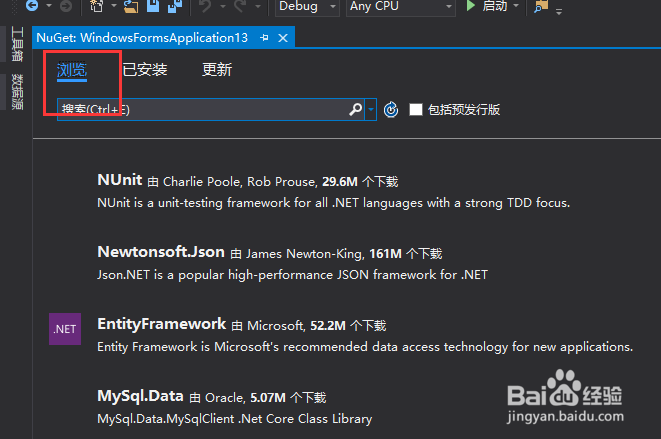
Task: Switch to the 更新 (Updates) tab
Action: pos(217,70)
